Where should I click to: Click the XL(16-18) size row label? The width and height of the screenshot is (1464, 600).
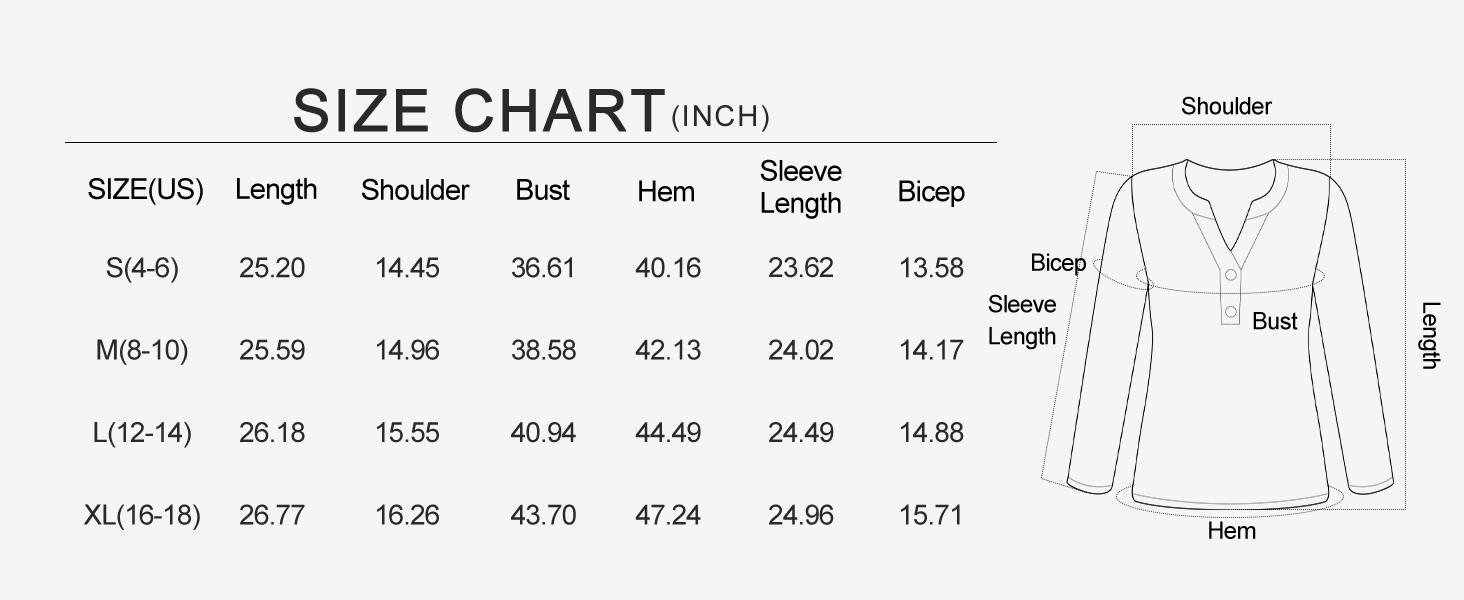pyautogui.click(x=142, y=516)
